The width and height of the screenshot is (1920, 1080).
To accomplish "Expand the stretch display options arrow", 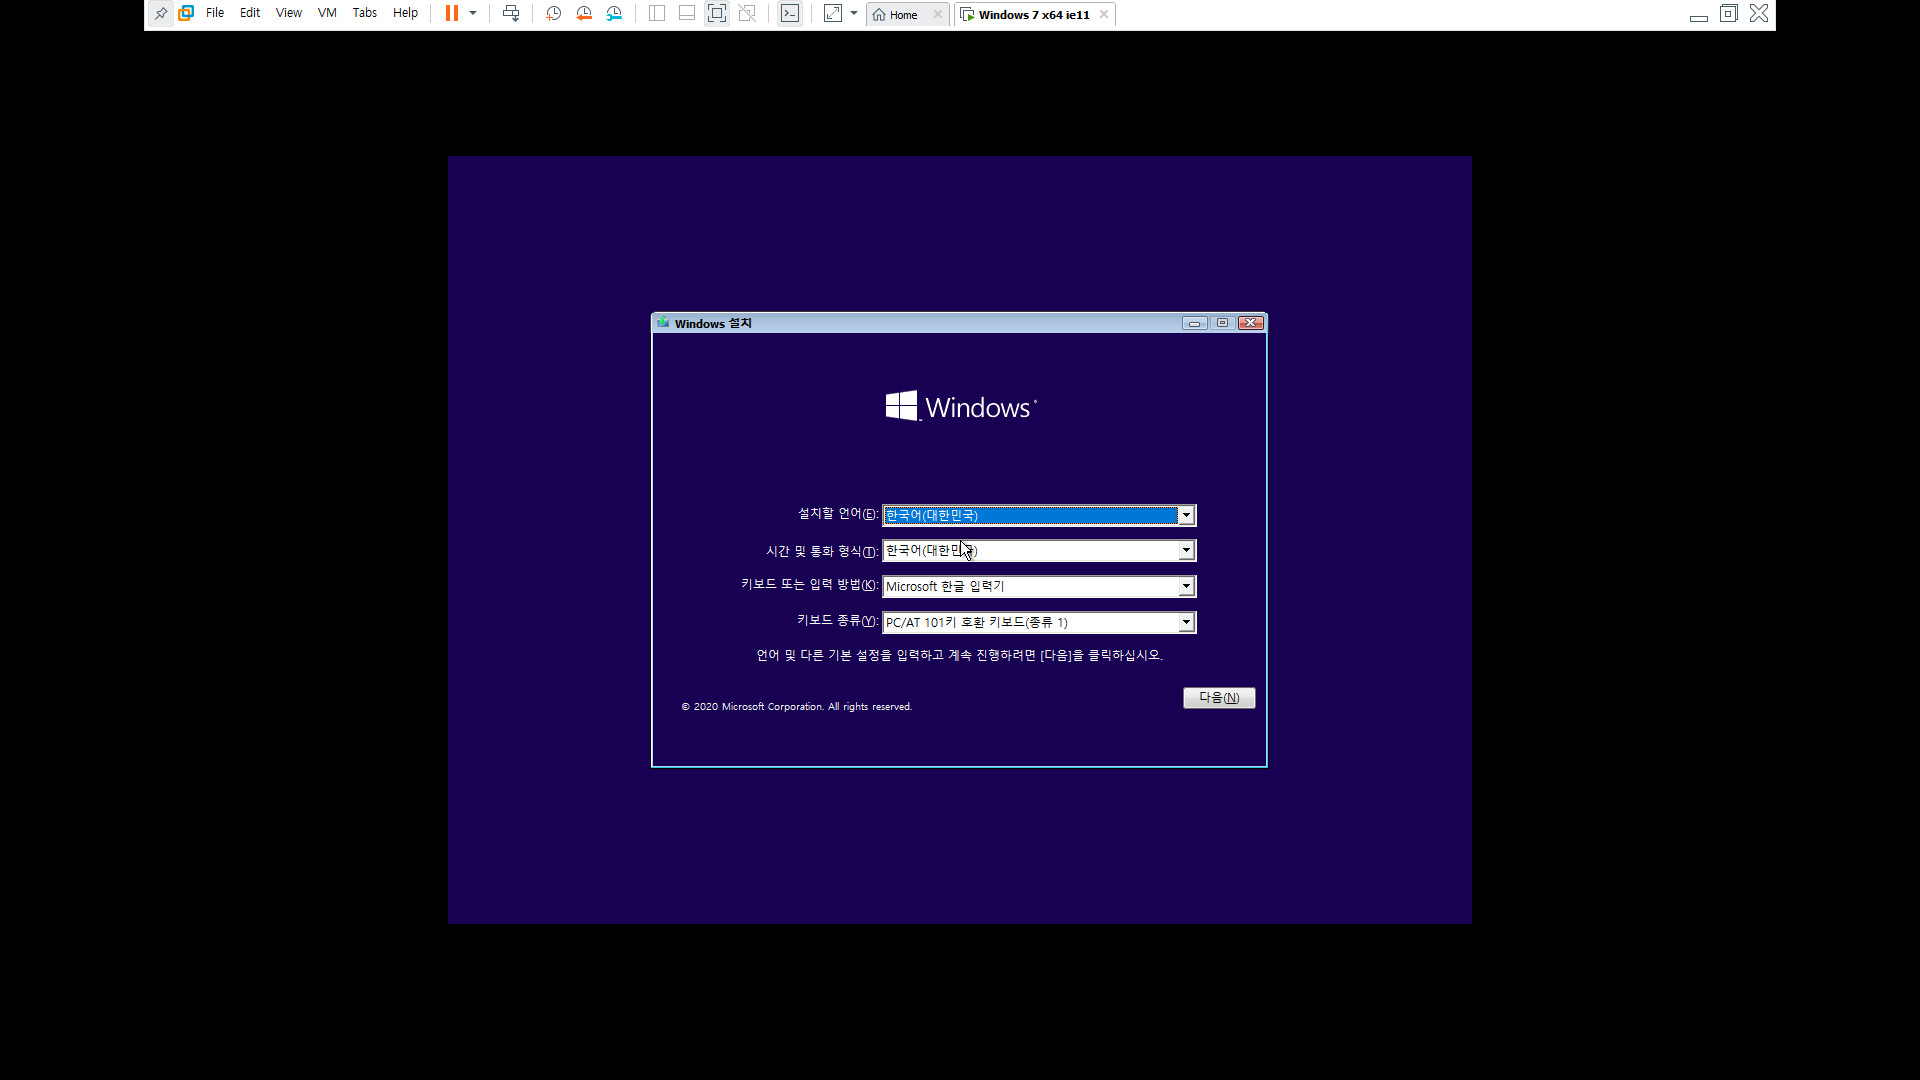I will [854, 14].
